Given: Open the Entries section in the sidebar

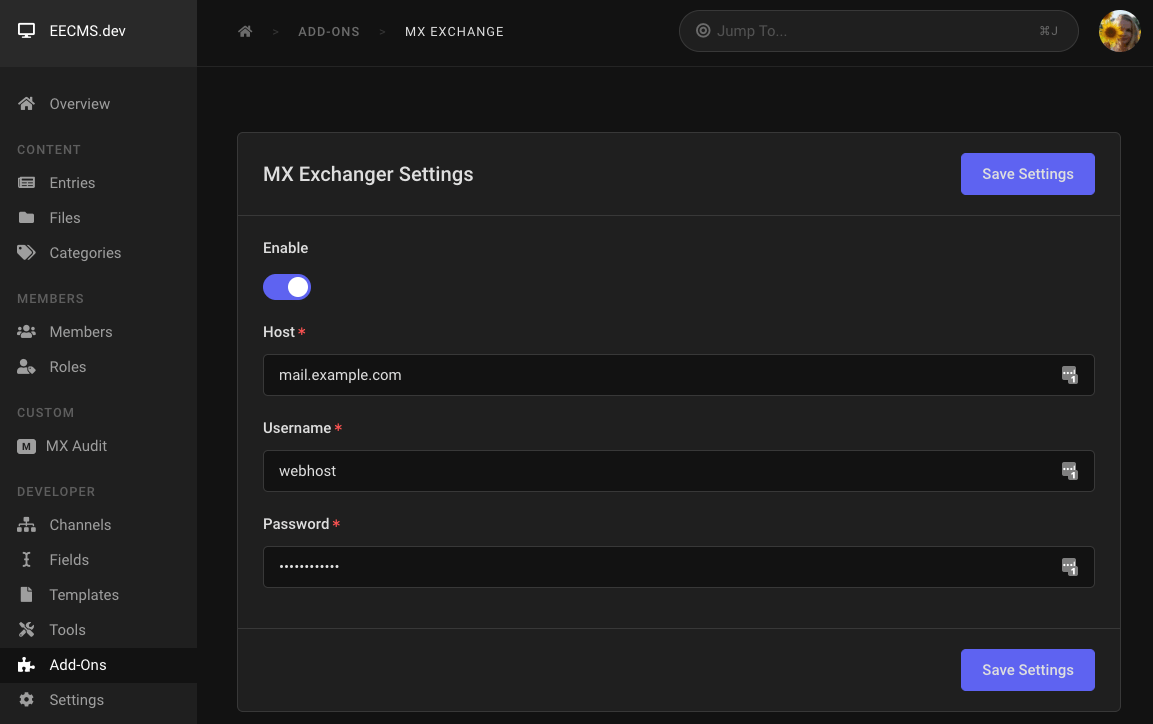Looking at the screenshot, I should [x=72, y=182].
